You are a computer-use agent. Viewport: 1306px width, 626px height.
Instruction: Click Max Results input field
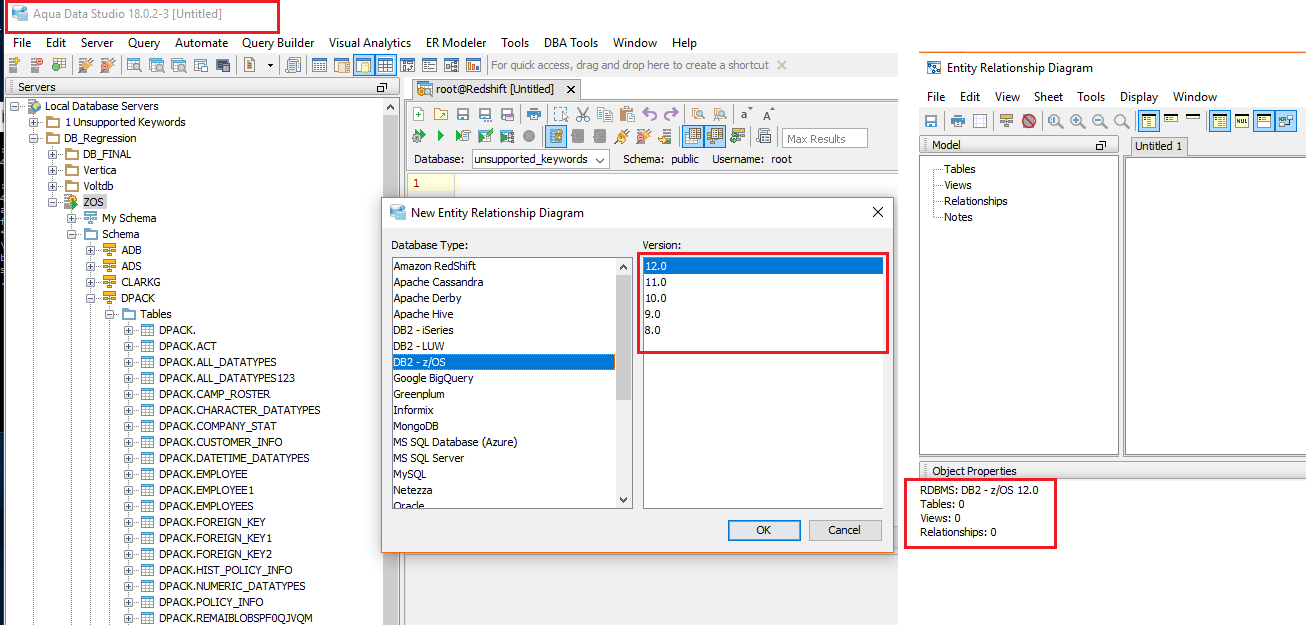825,138
